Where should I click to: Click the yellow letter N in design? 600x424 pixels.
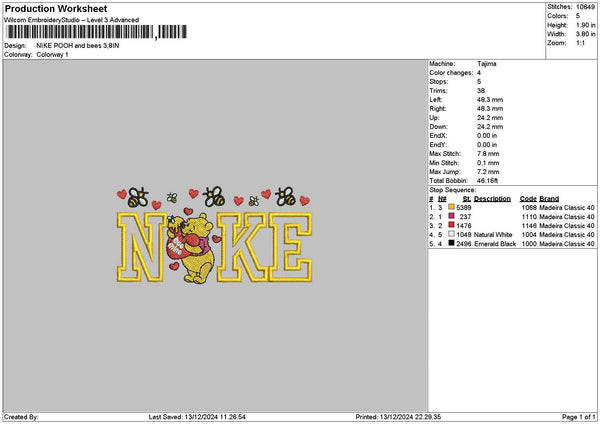point(142,247)
